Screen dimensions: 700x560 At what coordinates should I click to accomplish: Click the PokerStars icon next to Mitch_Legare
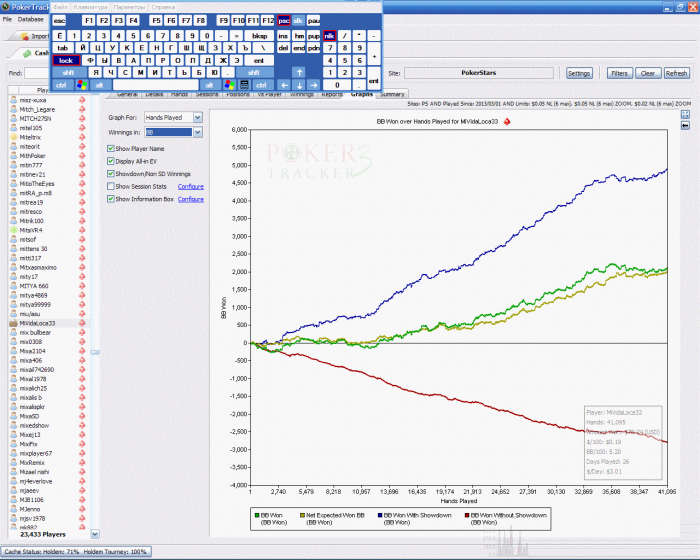(x=82, y=109)
